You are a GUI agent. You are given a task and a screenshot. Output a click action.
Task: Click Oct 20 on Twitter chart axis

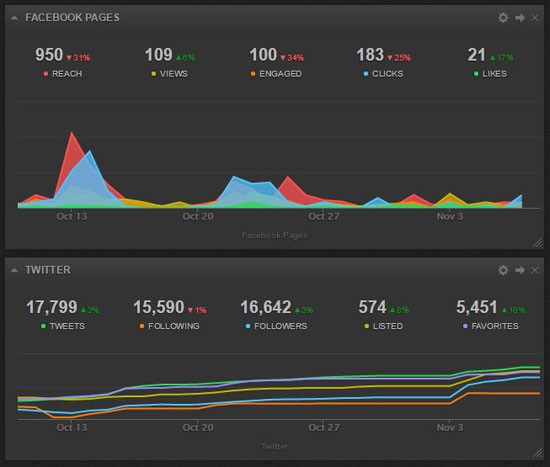pos(198,427)
